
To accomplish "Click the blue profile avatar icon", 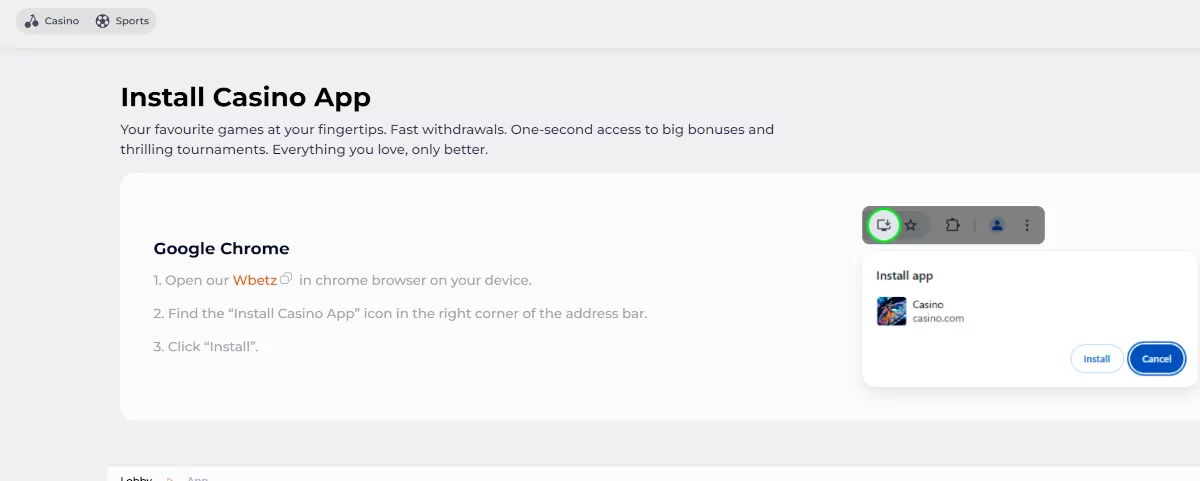I will click(x=997, y=225).
